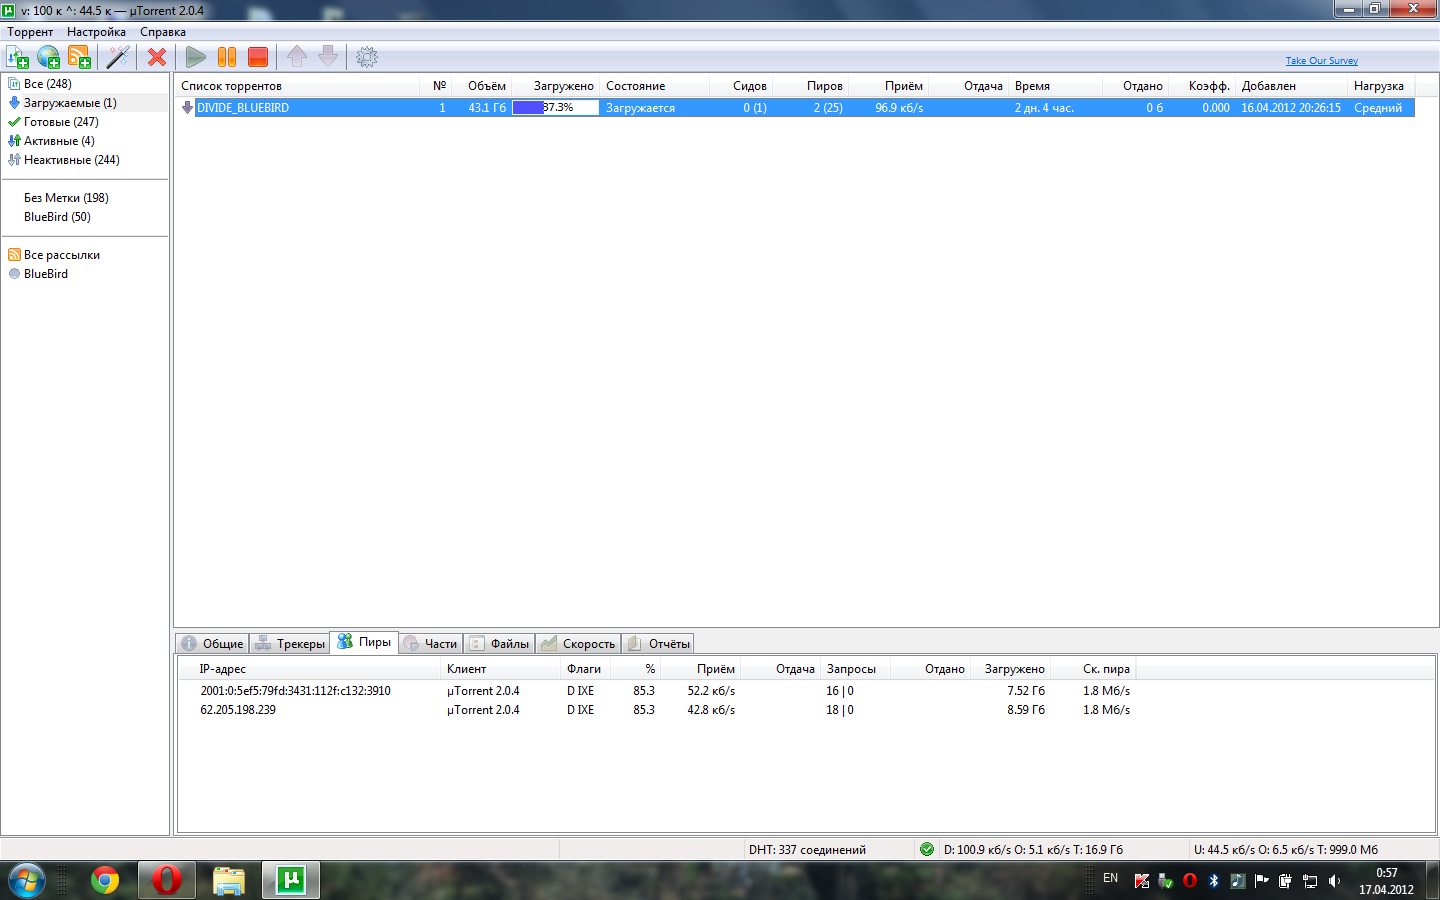Click the download arrow icon beside DIVIDE_BLUEBIRD
1440x900 pixels.
click(x=187, y=107)
